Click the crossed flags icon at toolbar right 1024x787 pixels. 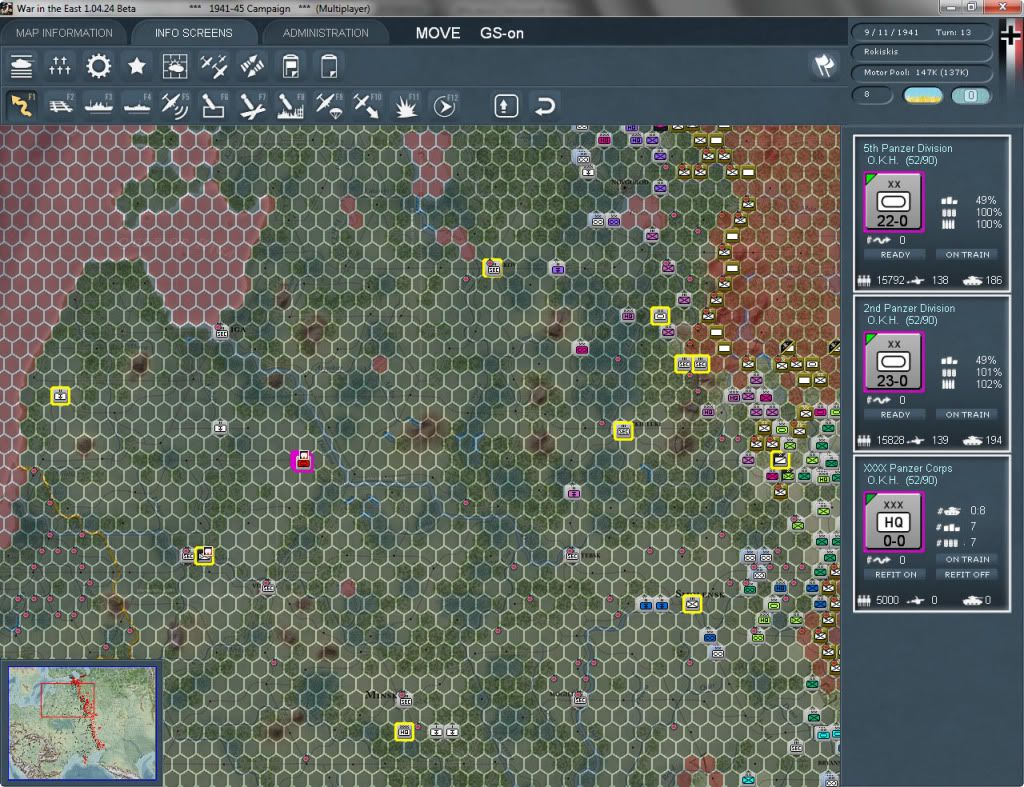point(824,65)
